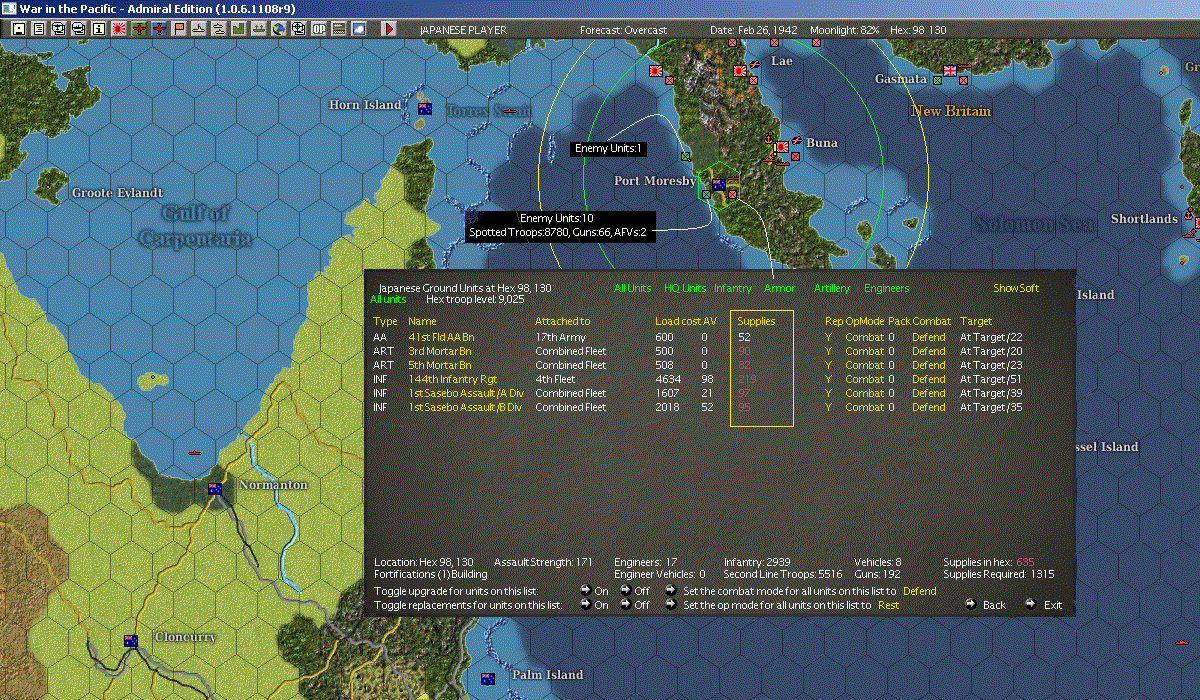This screenshot has width=1200, height=700.
Task: Open unit 41st Fld AA Bn
Action: pyautogui.click(x=441, y=337)
